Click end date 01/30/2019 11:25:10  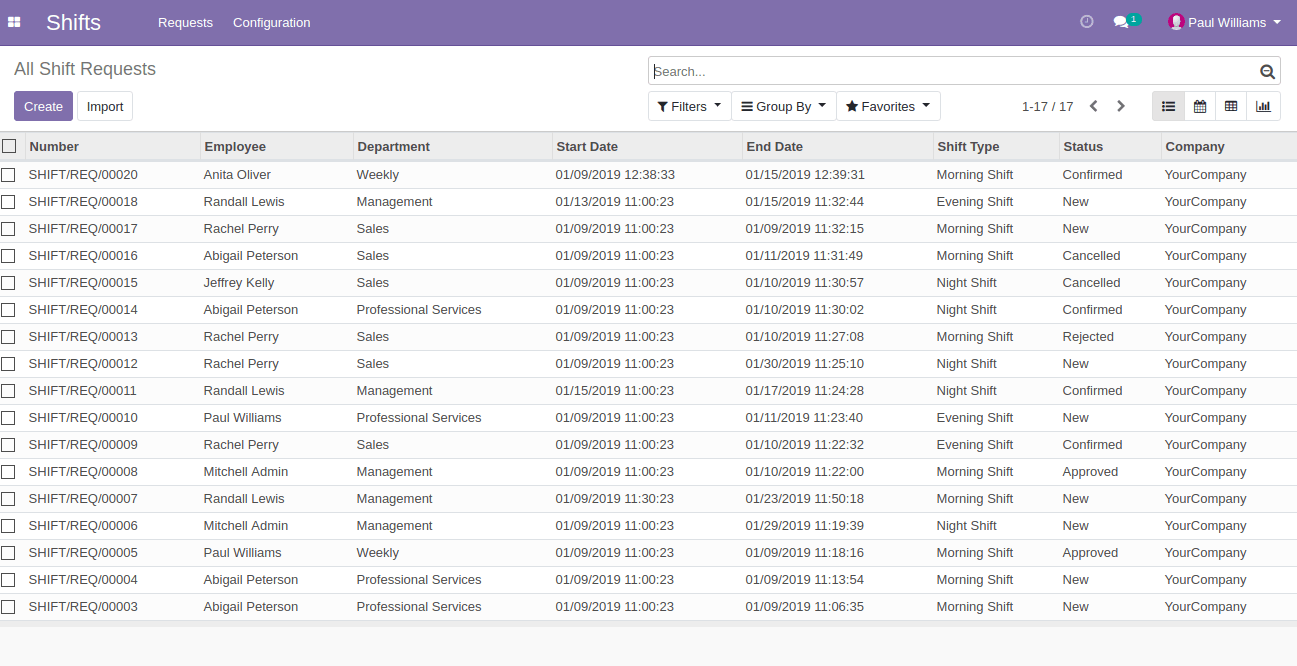coord(805,364)
